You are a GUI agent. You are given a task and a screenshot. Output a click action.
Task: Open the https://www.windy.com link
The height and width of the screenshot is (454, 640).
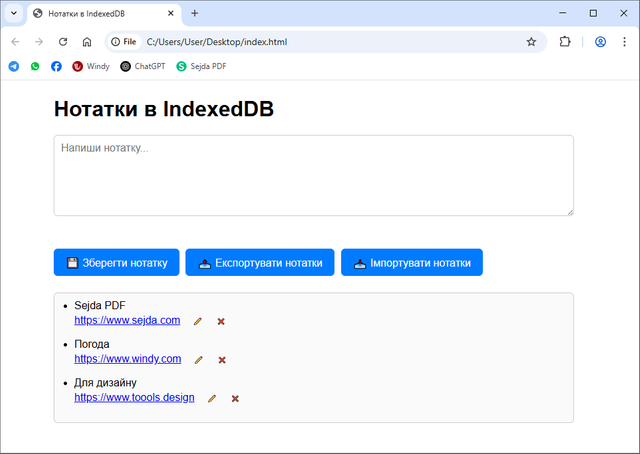tap(128, 358)
